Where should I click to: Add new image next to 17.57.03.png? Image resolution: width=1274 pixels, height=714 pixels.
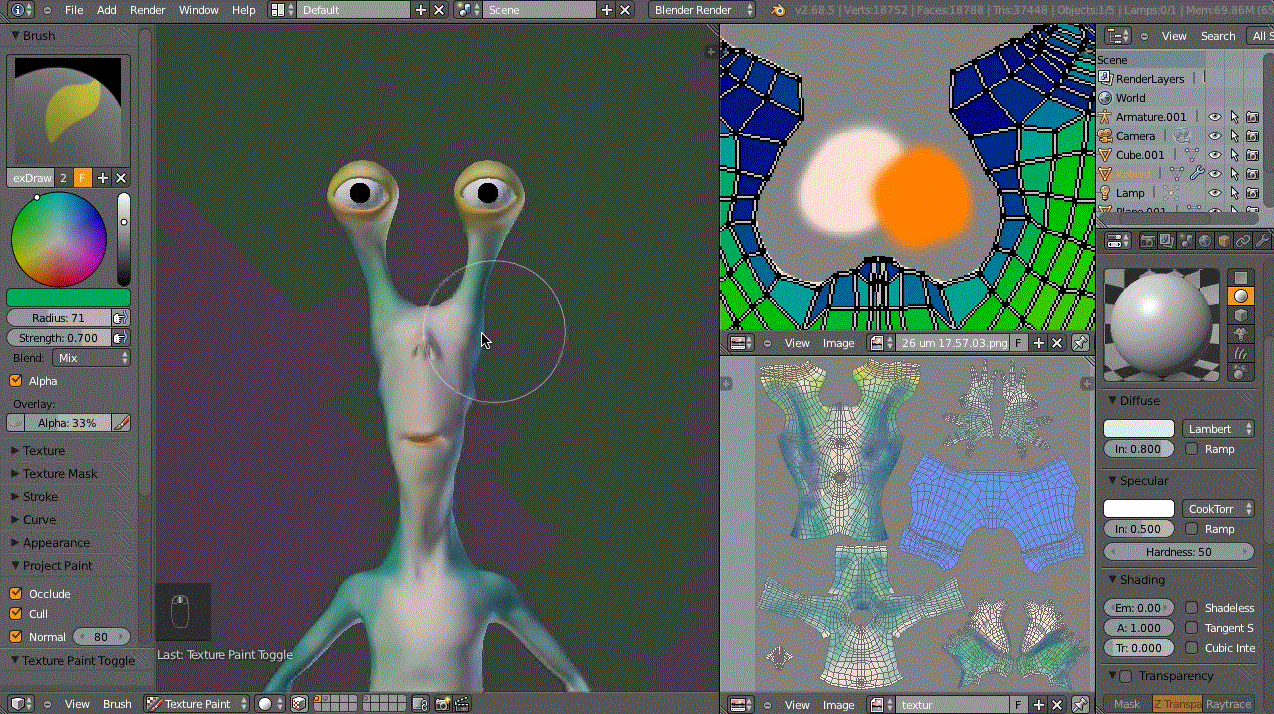pyautogui.click(x=1039, y=343)
